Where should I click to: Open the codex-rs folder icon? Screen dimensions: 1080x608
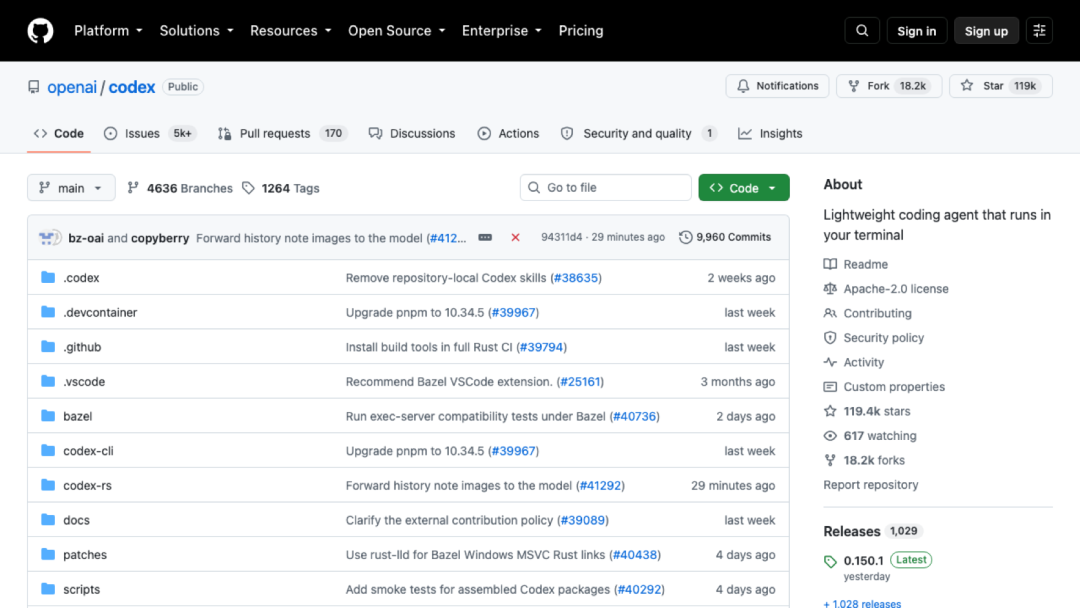(48, 485)
